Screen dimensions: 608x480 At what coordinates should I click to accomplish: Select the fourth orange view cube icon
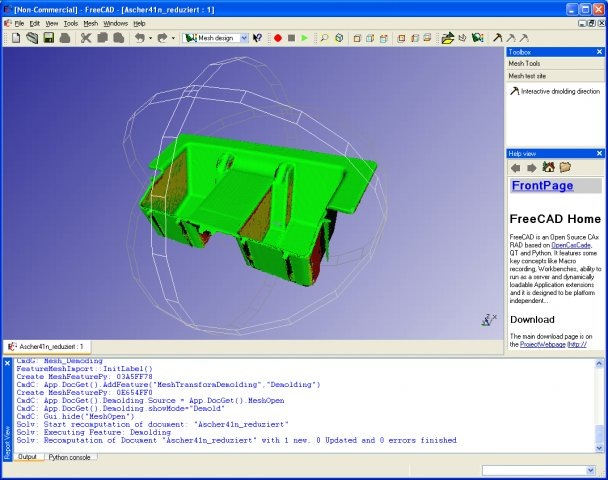(x=401, y=38)
